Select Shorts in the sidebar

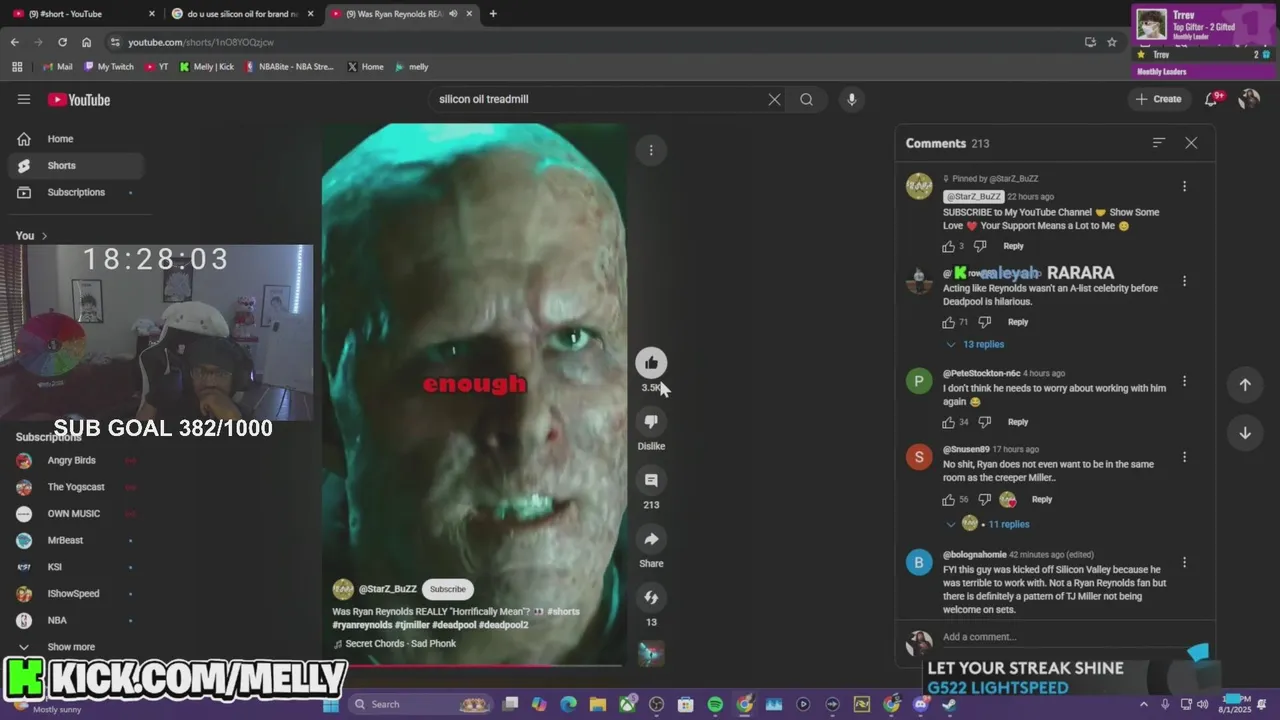[x=76, y=166]
